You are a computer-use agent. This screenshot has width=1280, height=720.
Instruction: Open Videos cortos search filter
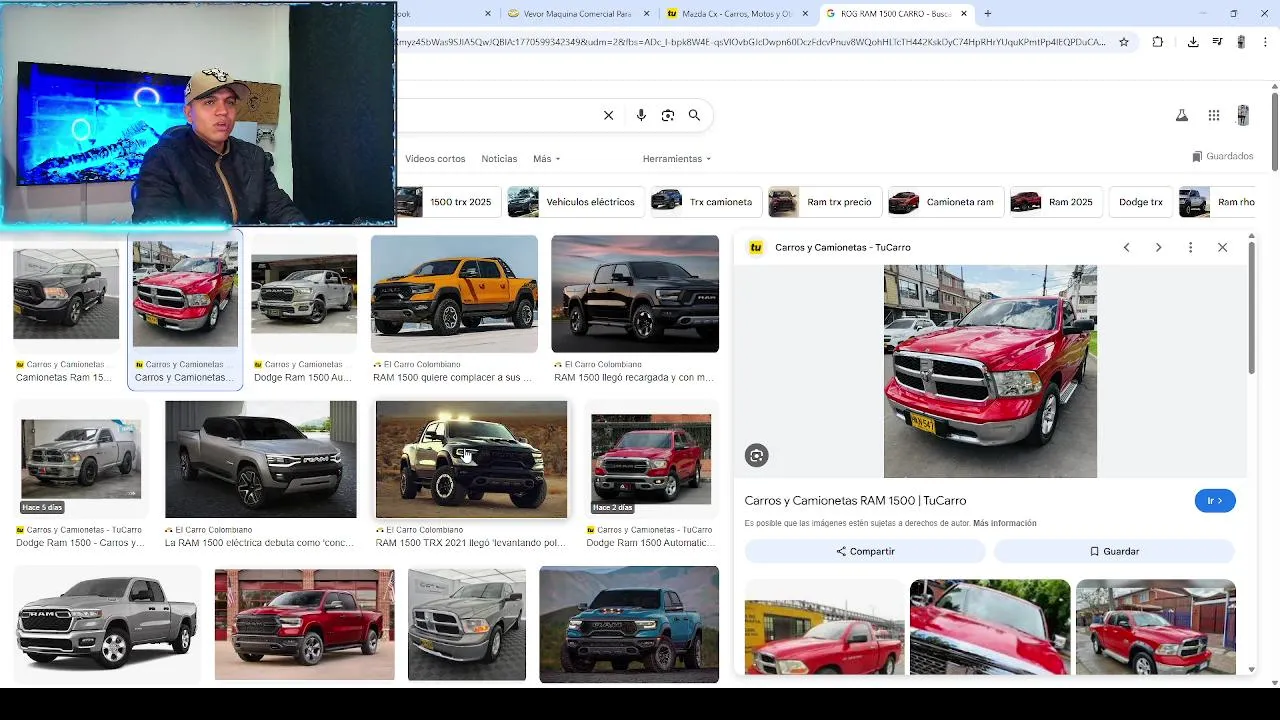coord(435,159)
